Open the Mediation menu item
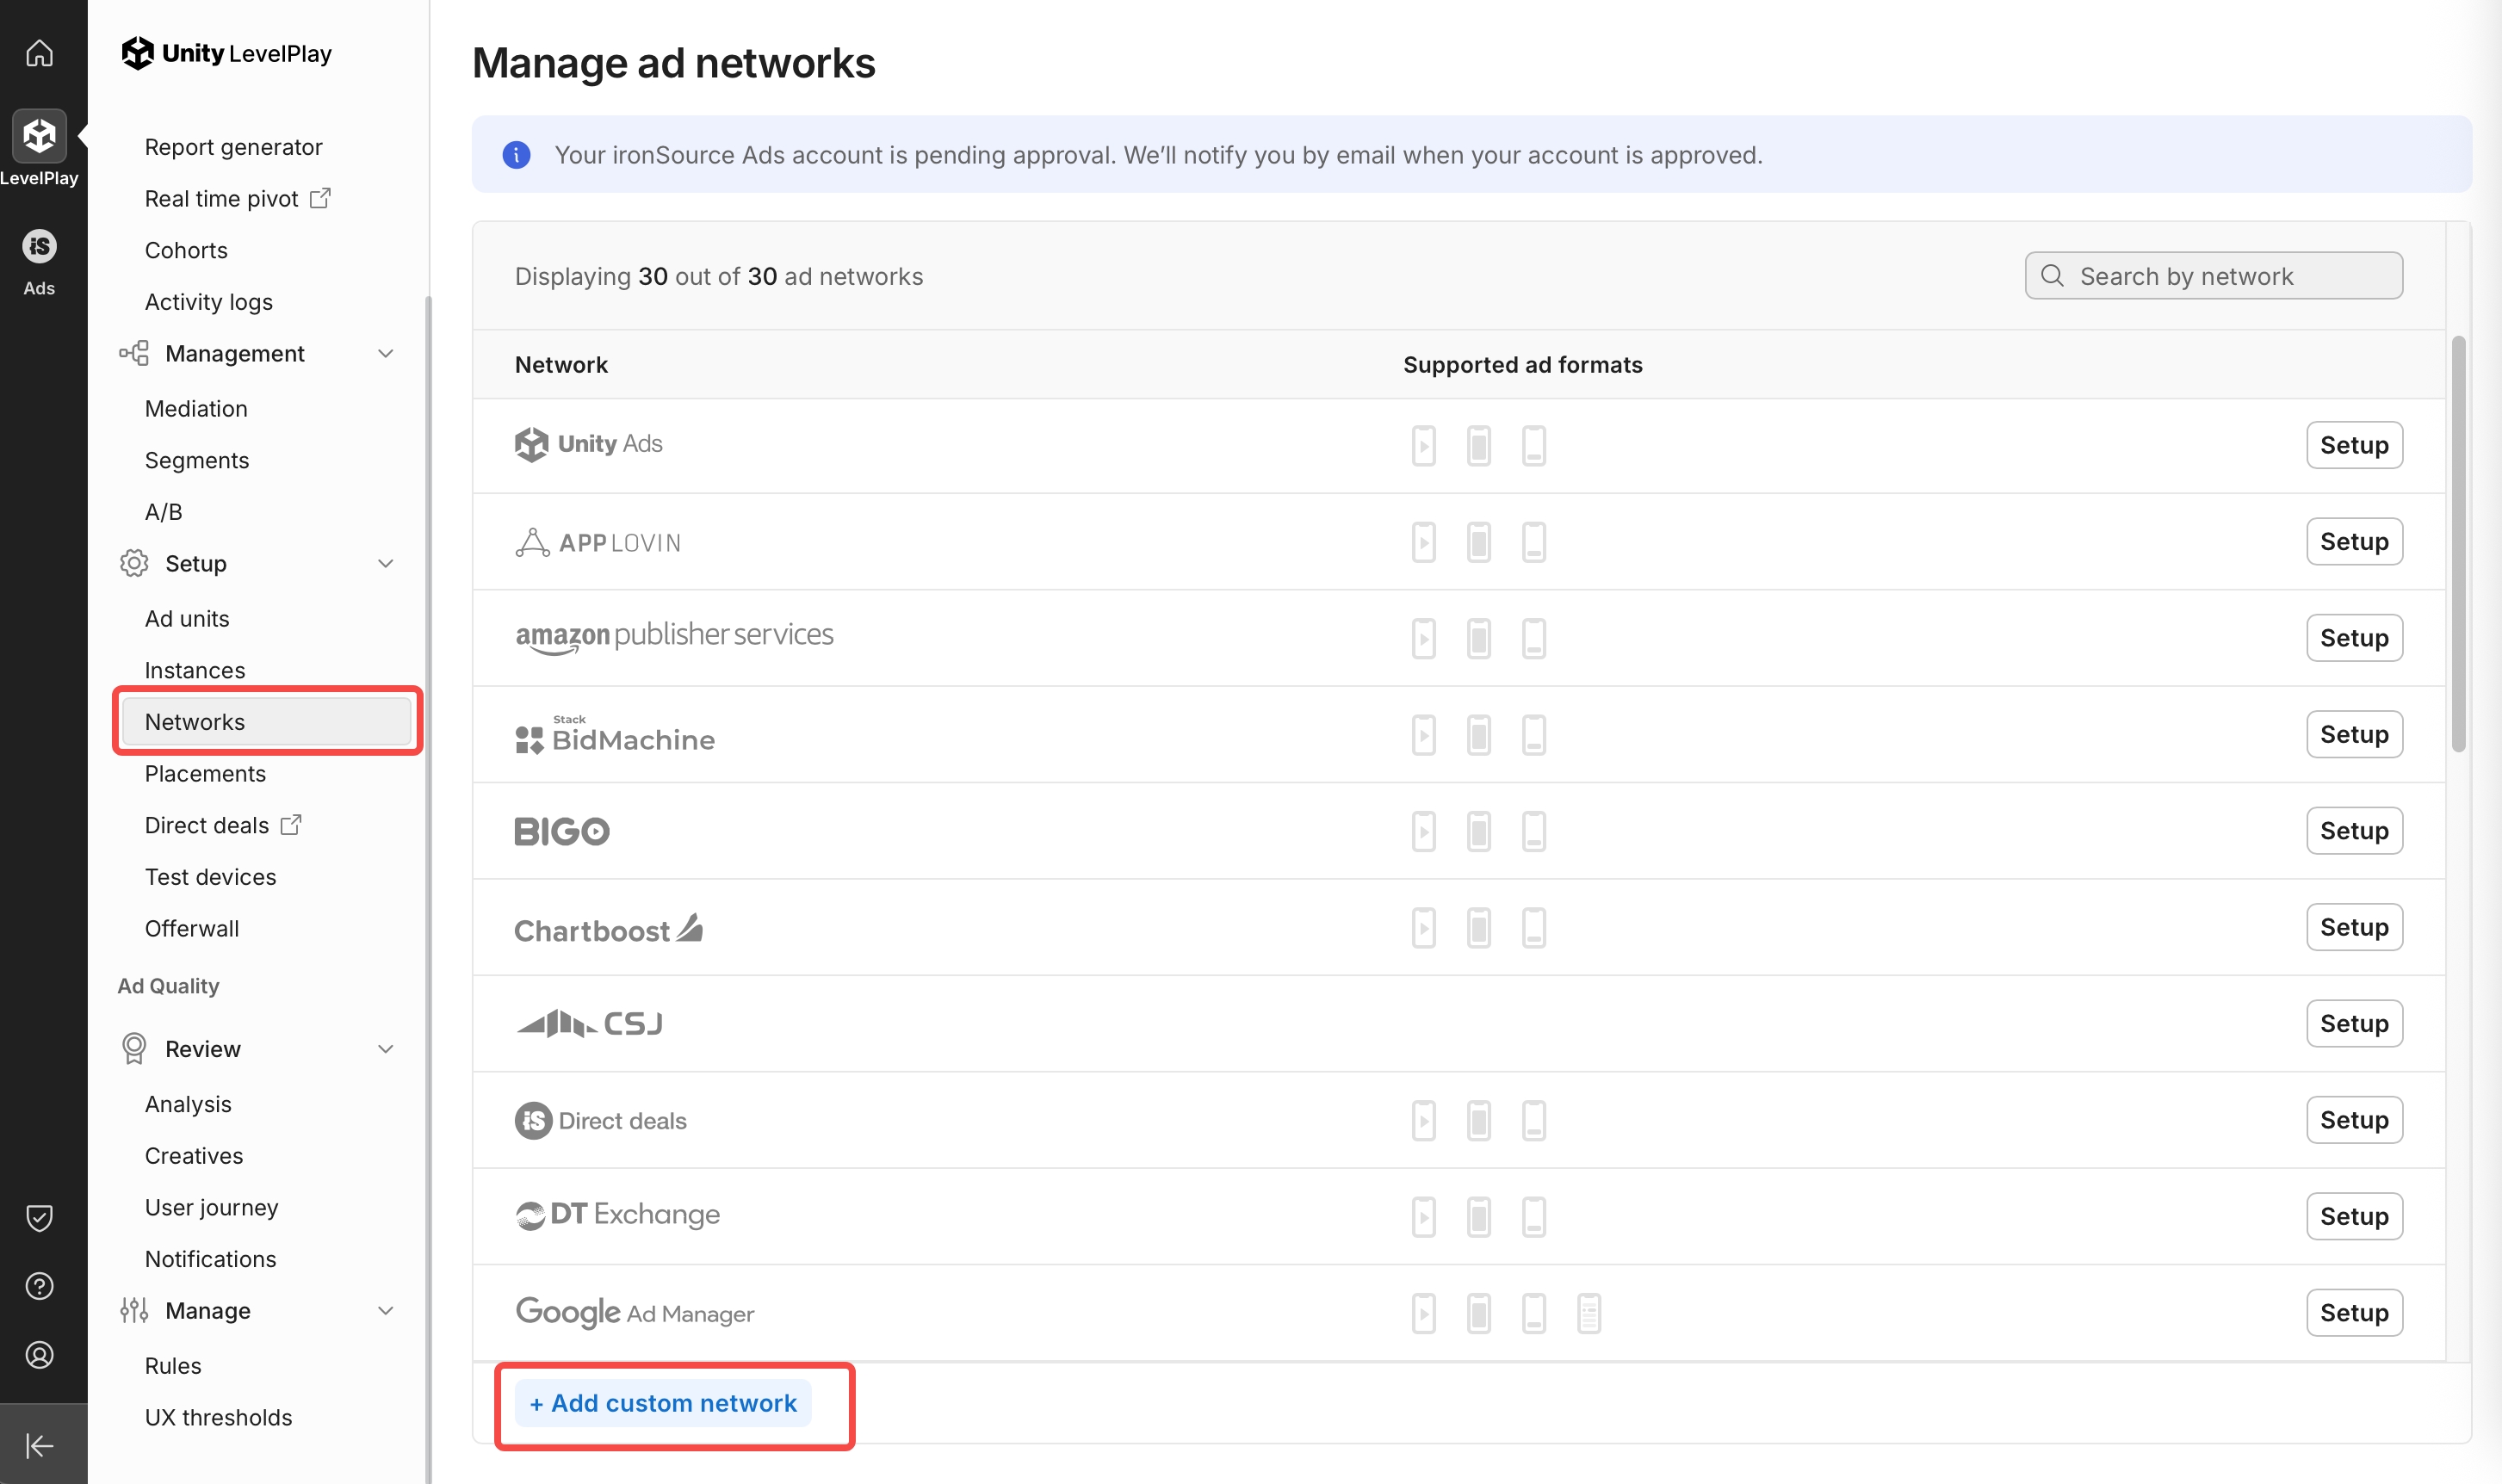 tap(196, 409)
